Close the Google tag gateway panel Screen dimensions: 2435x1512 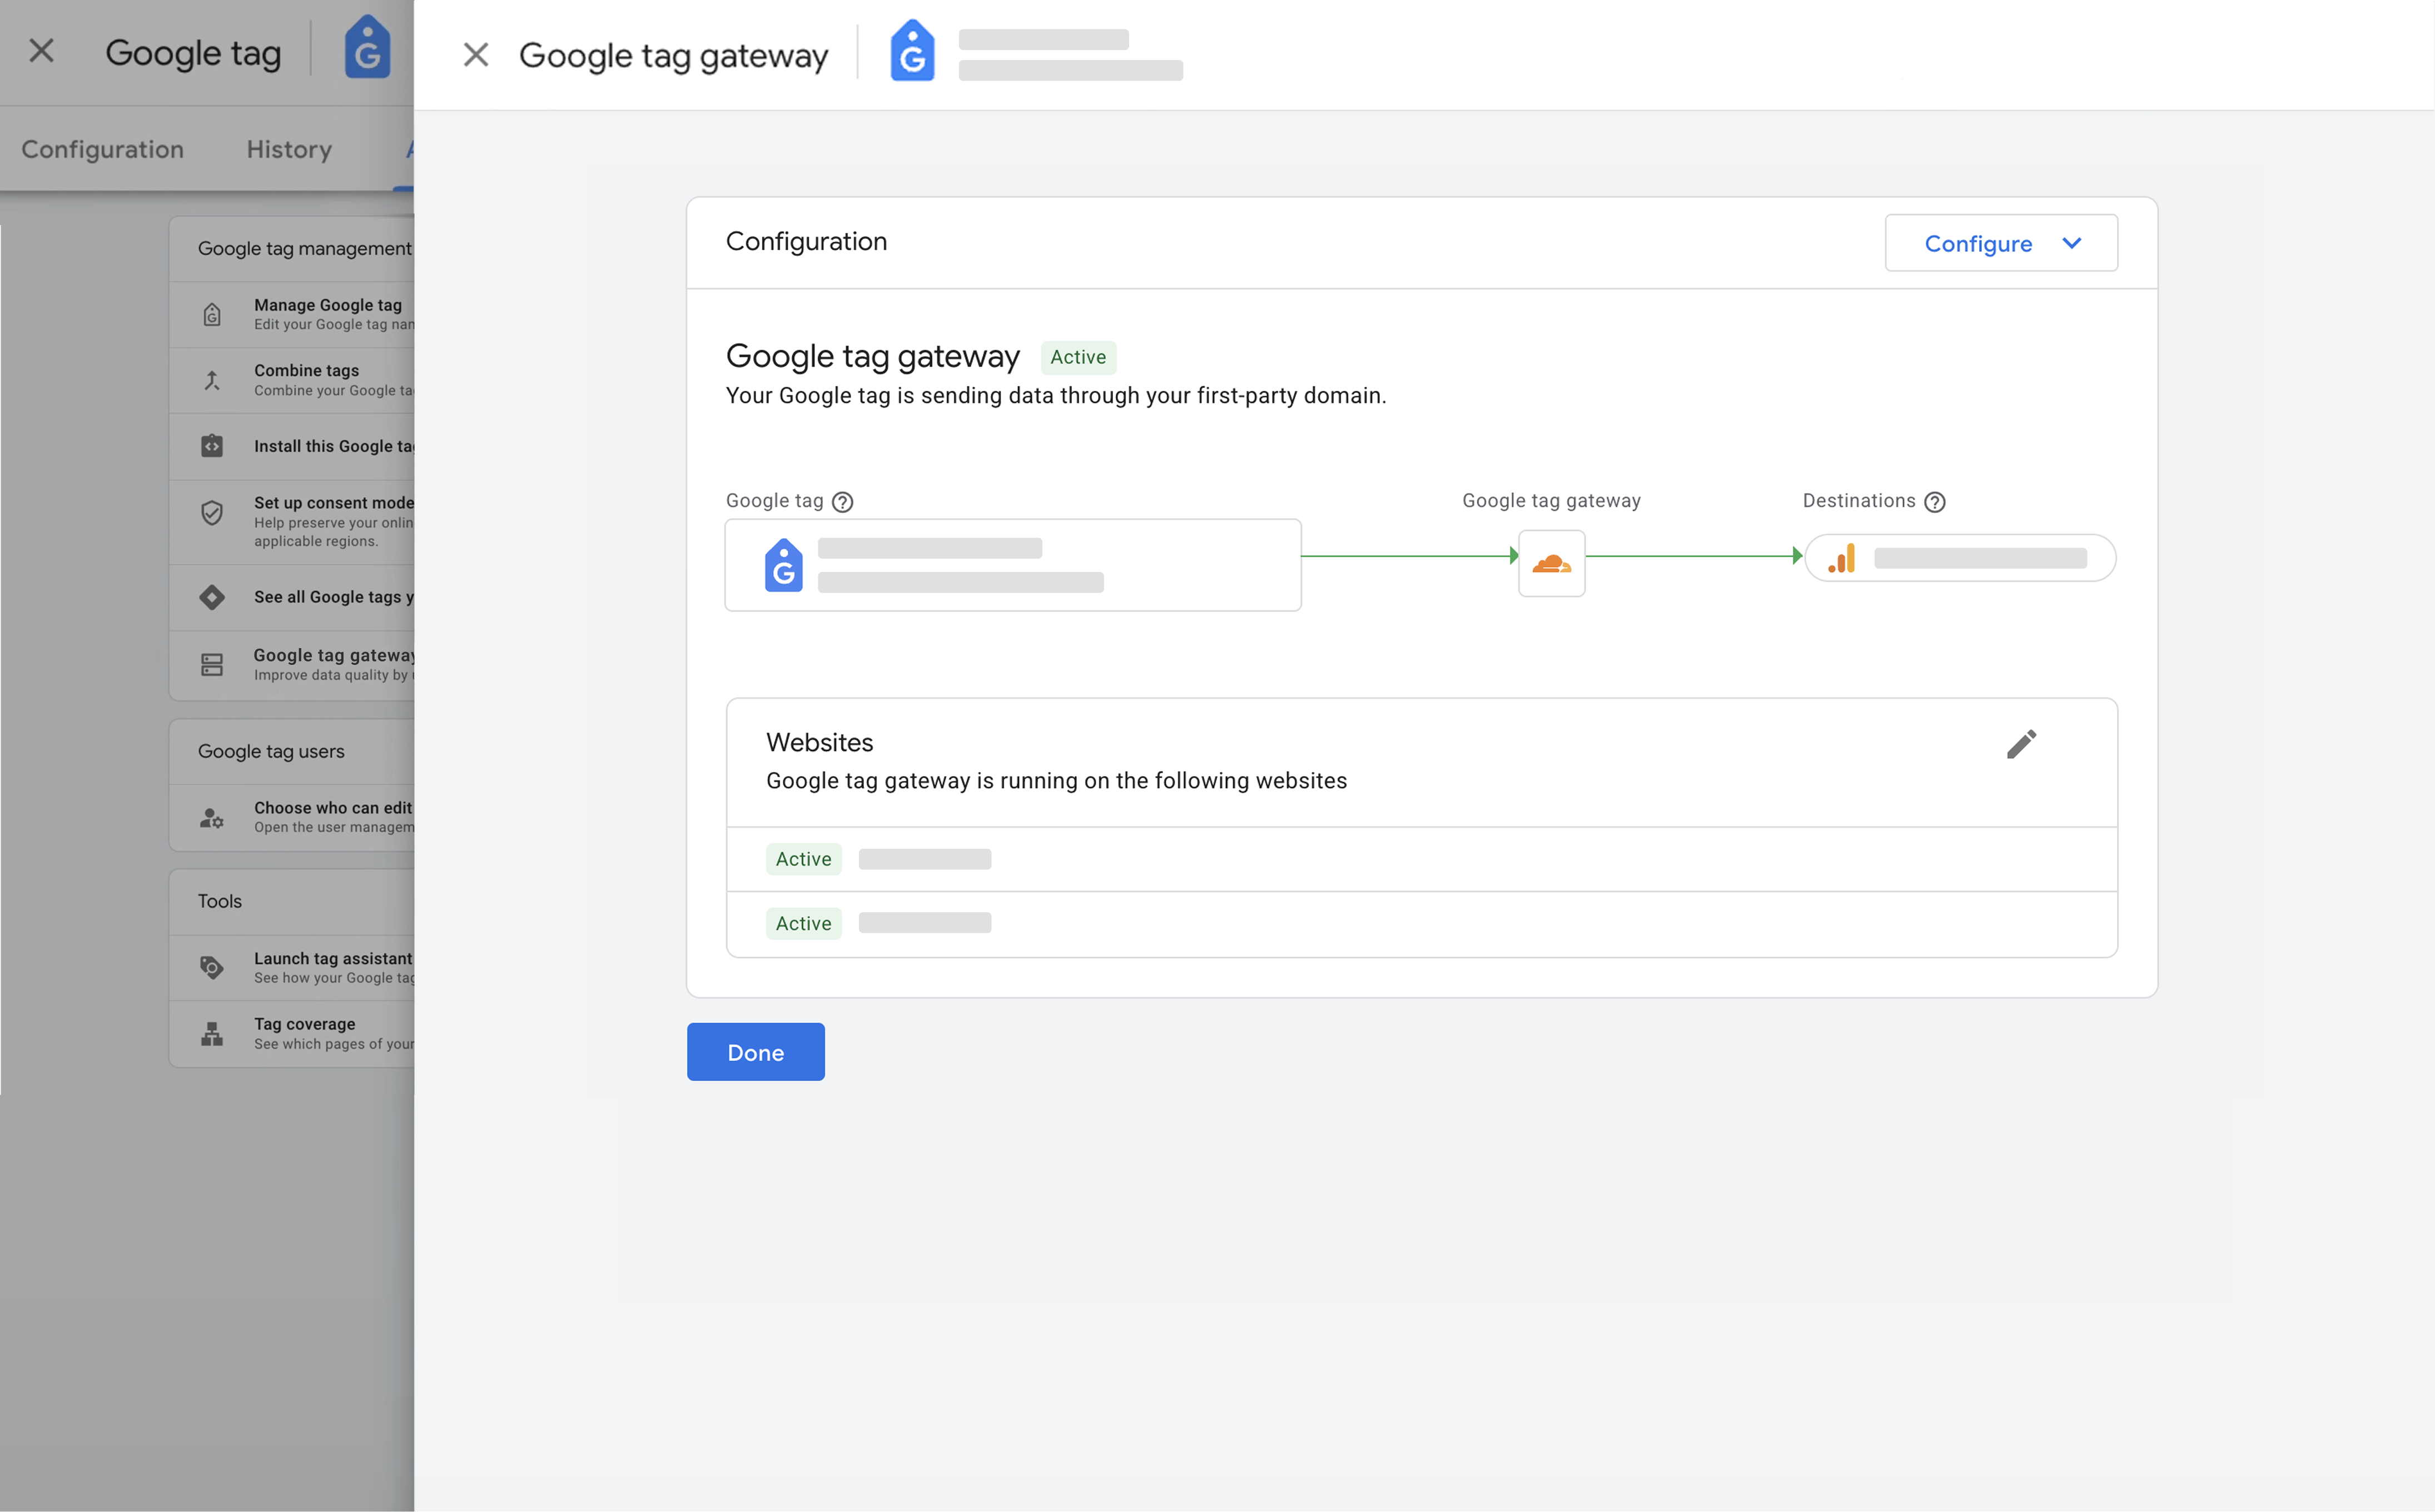click(476, 55)
